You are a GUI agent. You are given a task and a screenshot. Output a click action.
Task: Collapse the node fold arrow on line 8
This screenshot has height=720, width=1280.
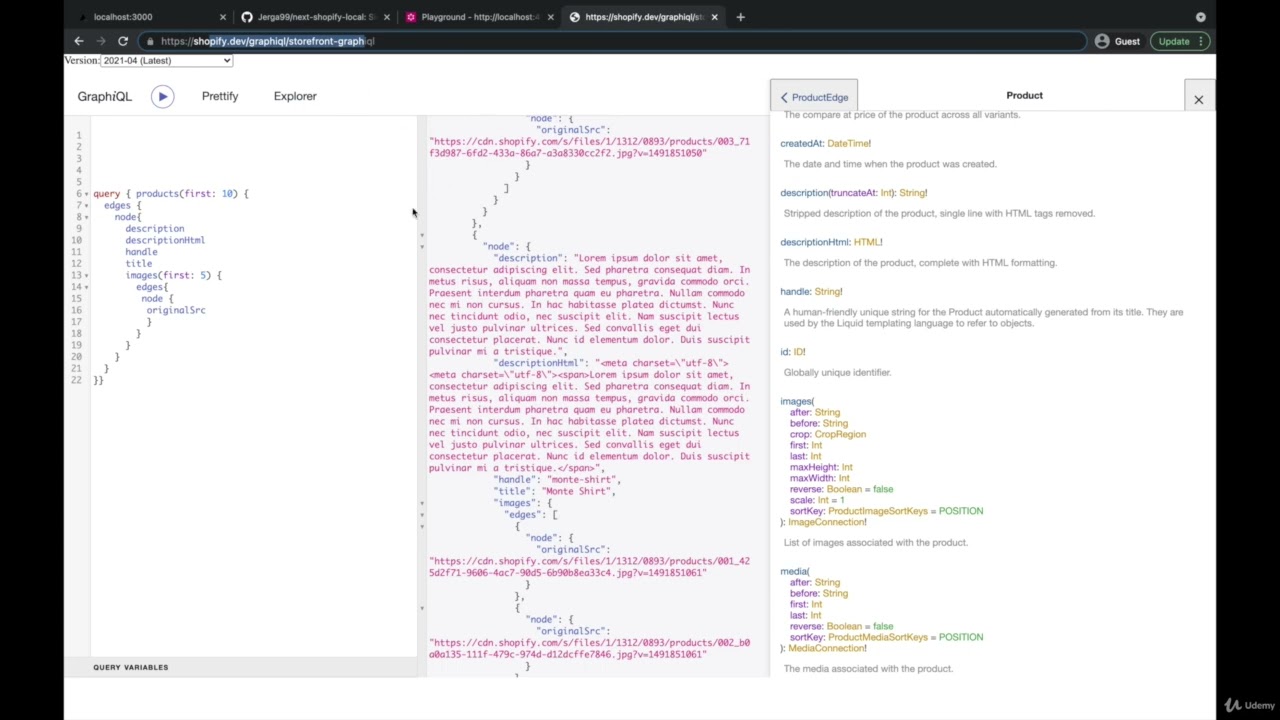coord(87,217)
